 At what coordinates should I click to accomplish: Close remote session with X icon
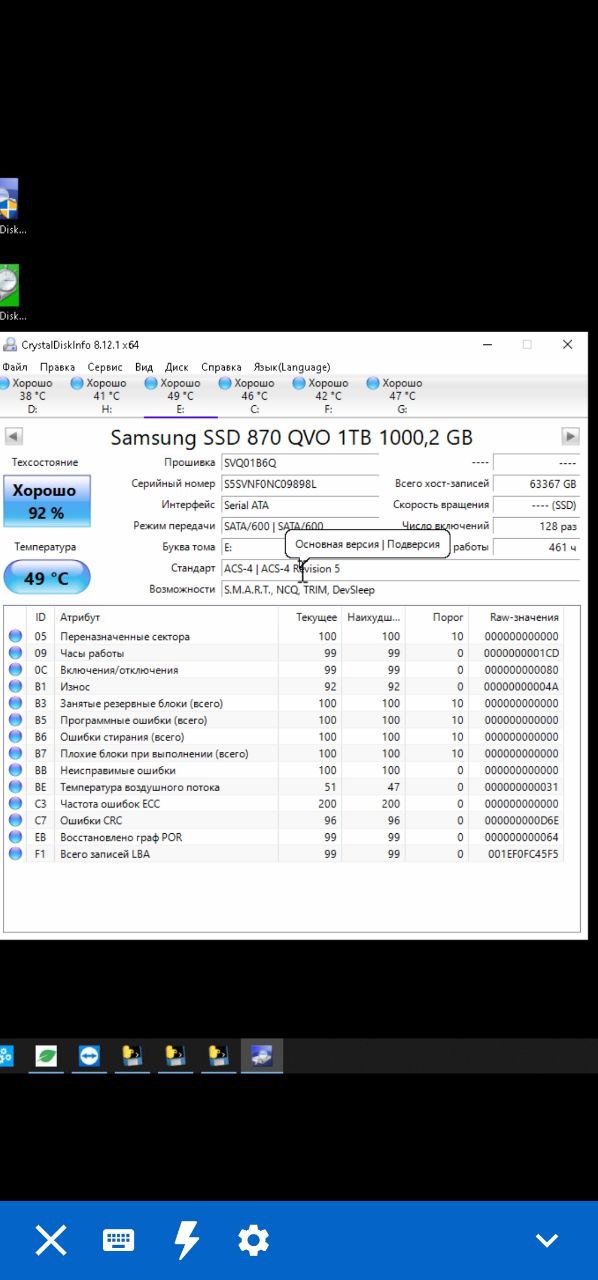click(51, 1240)
